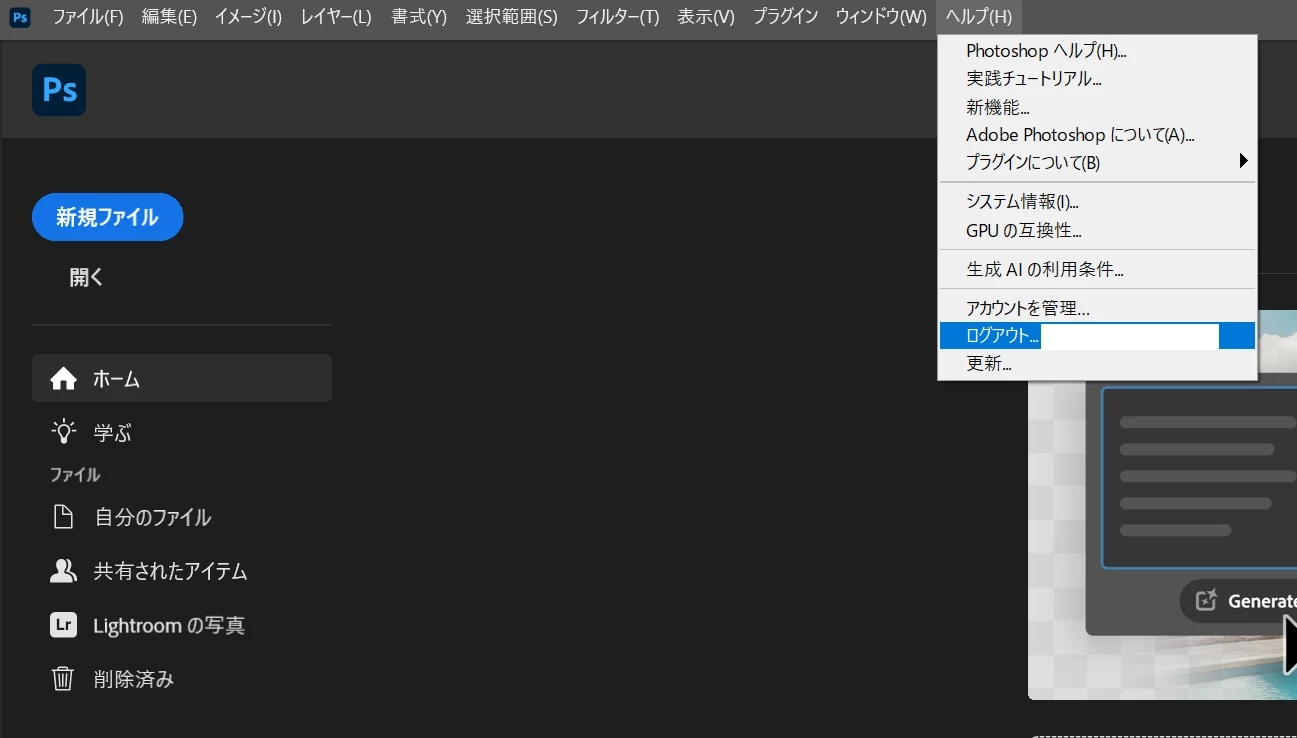The width and height of the screenshot is (1297, 738).
Task: Click the 新規ファイル button
Action: [x=107, y=217]
